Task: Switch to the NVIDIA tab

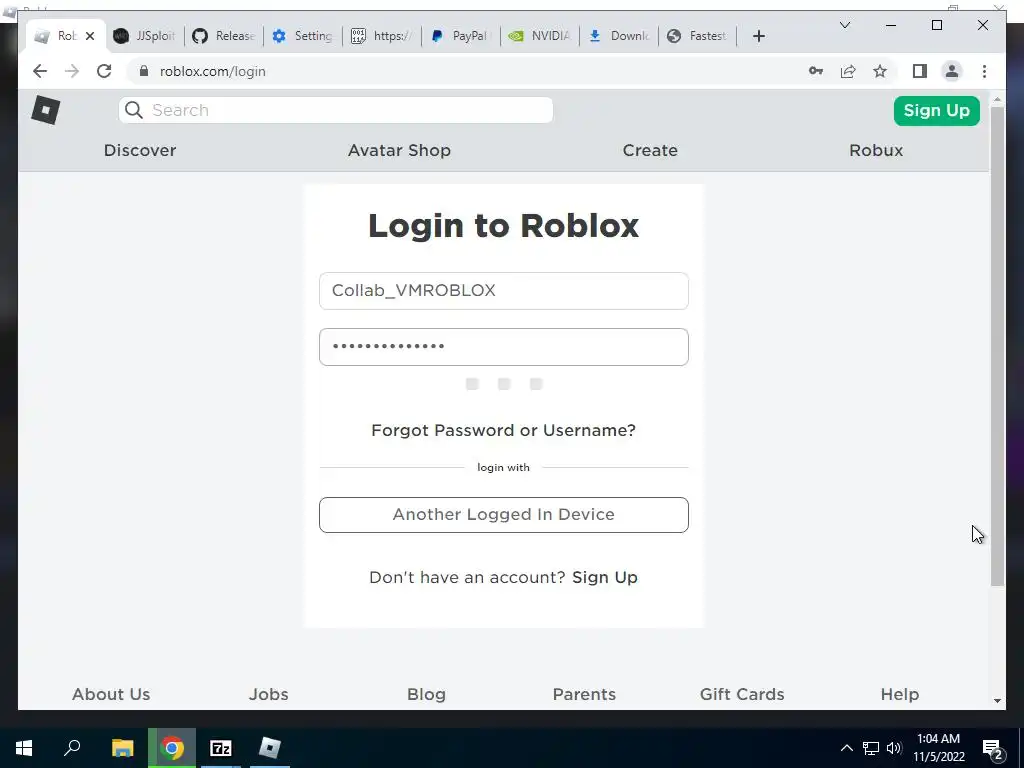Action: pyautogui.click(x=539, y=36)
